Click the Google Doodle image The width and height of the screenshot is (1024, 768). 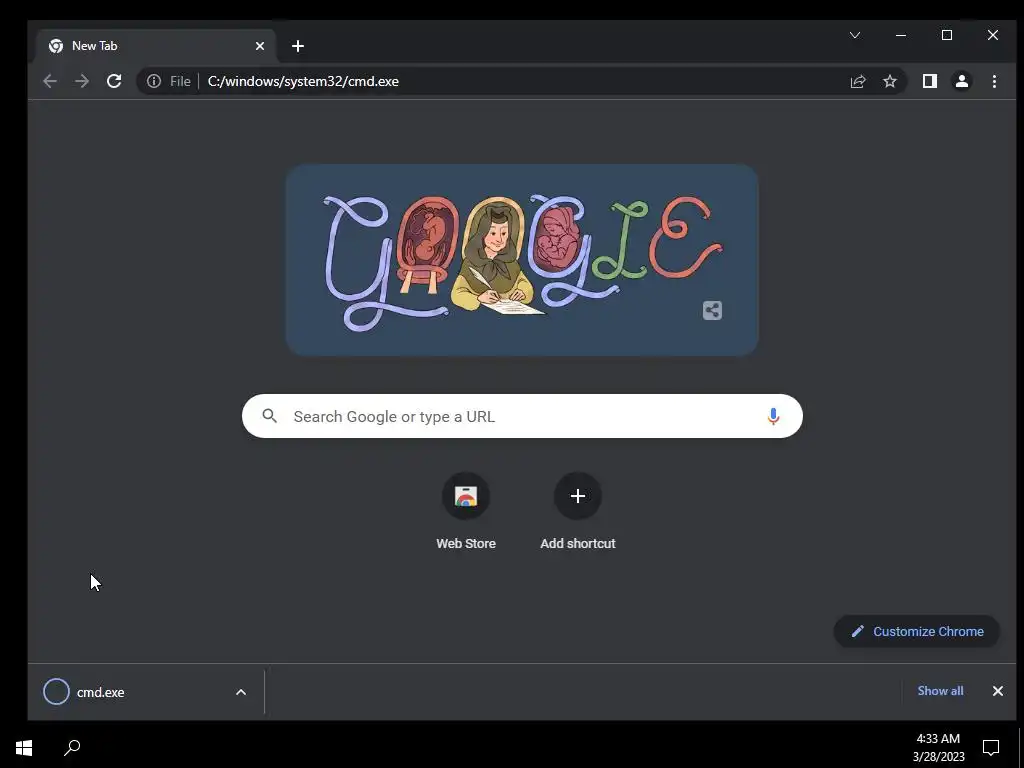coord(522,260)
